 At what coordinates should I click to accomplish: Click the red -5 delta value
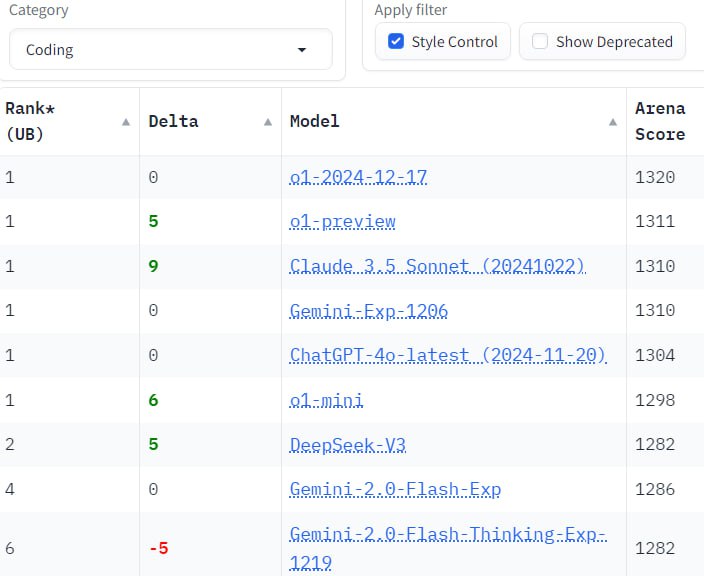[159, 548]
